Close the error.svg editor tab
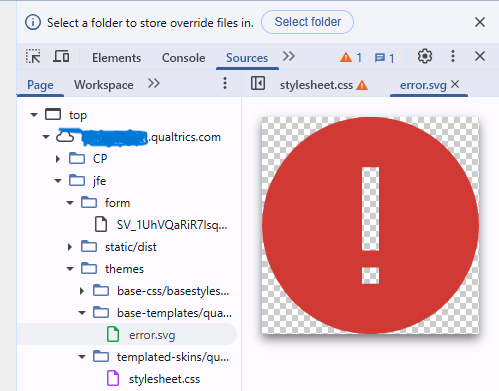The width and height of the screenshot is (499, 391). tap(455, 84)
